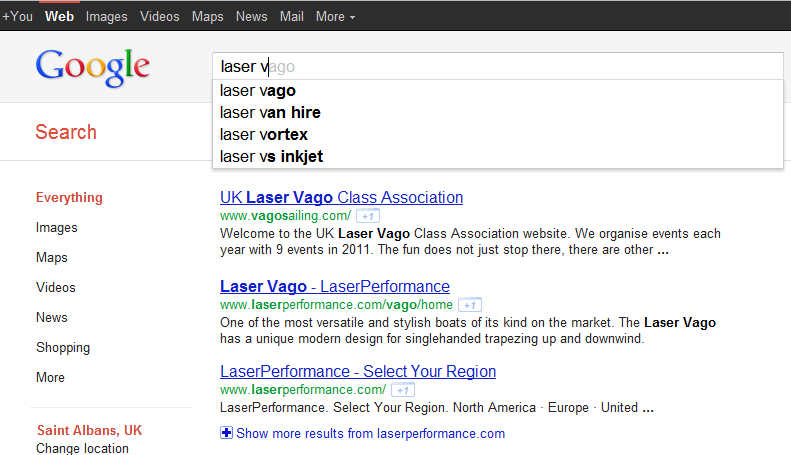The image size is (791, 455).
Task: Expand More in the left sidebar
Action: click(50, 377)
